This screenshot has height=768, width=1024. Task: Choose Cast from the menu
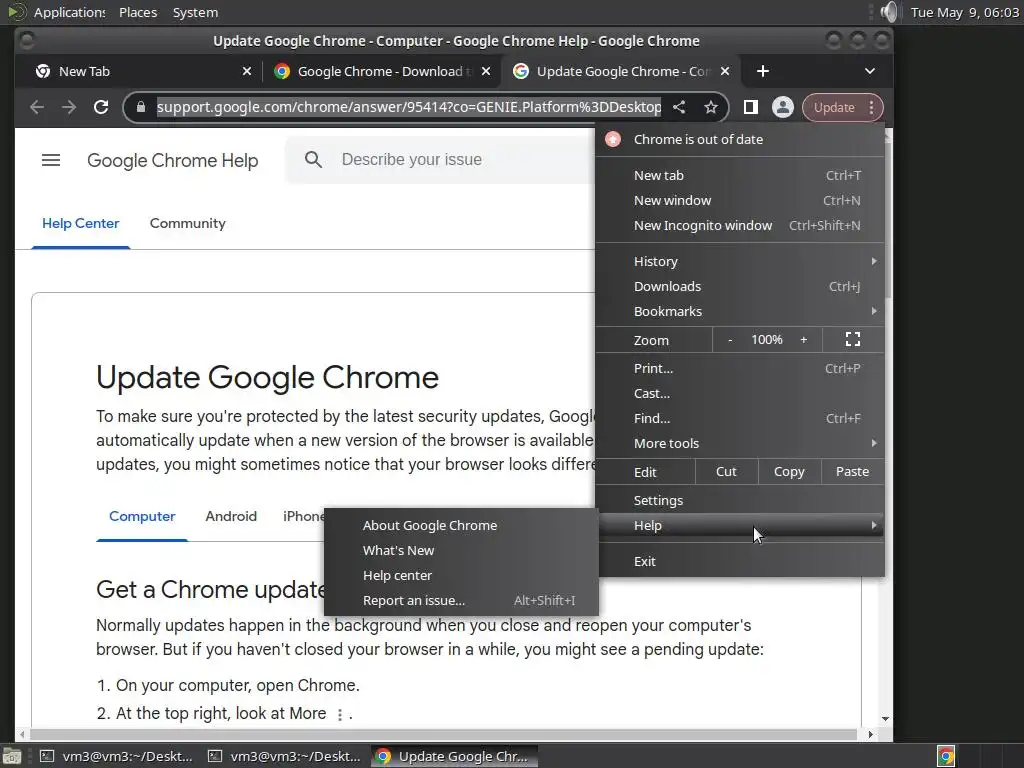click(741, 393)
